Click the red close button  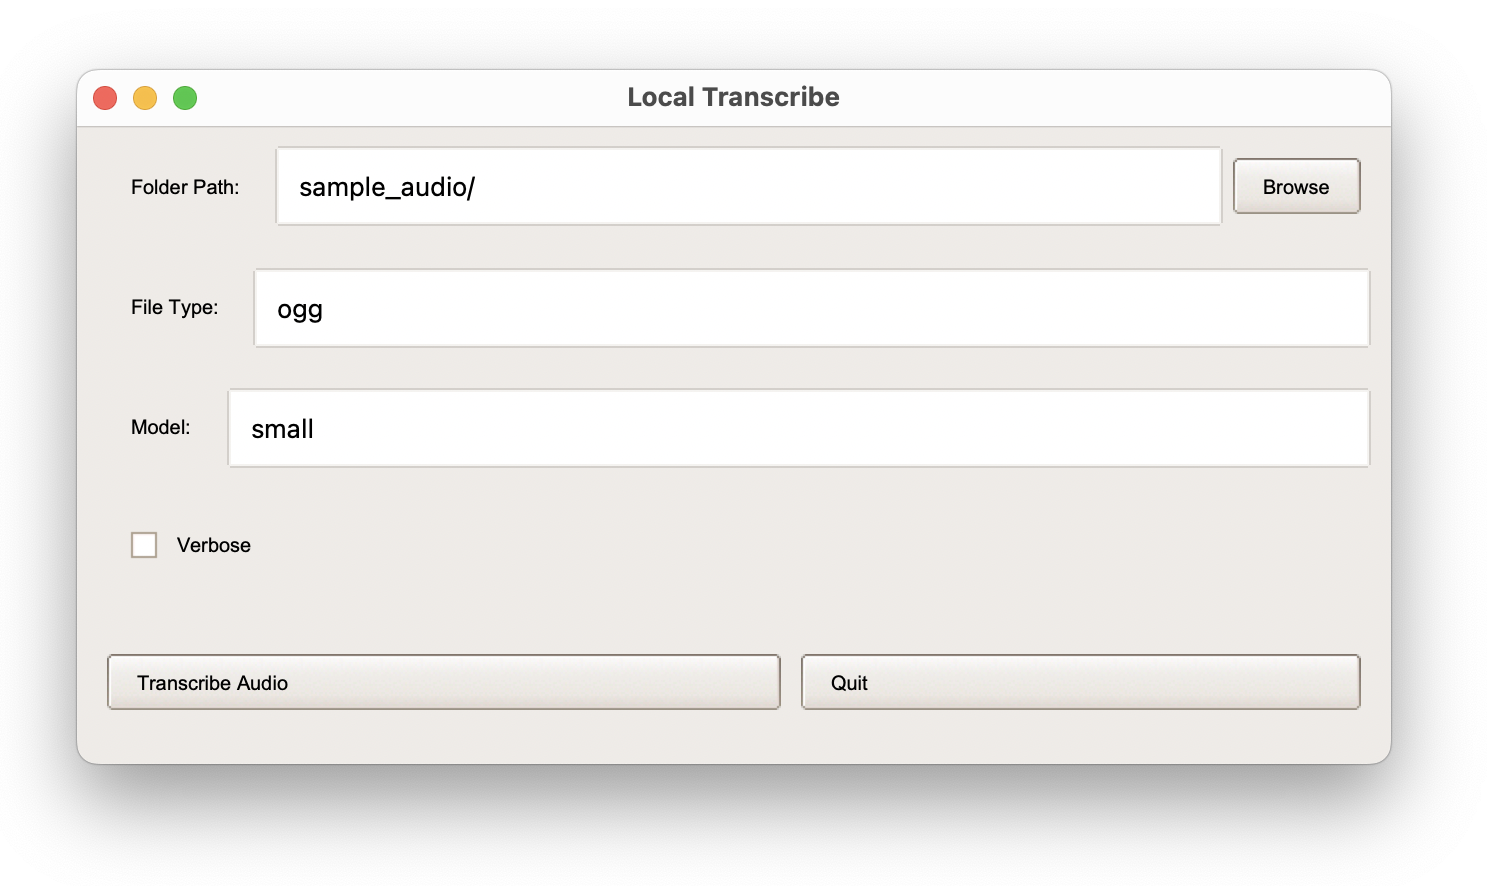[104, 97]
